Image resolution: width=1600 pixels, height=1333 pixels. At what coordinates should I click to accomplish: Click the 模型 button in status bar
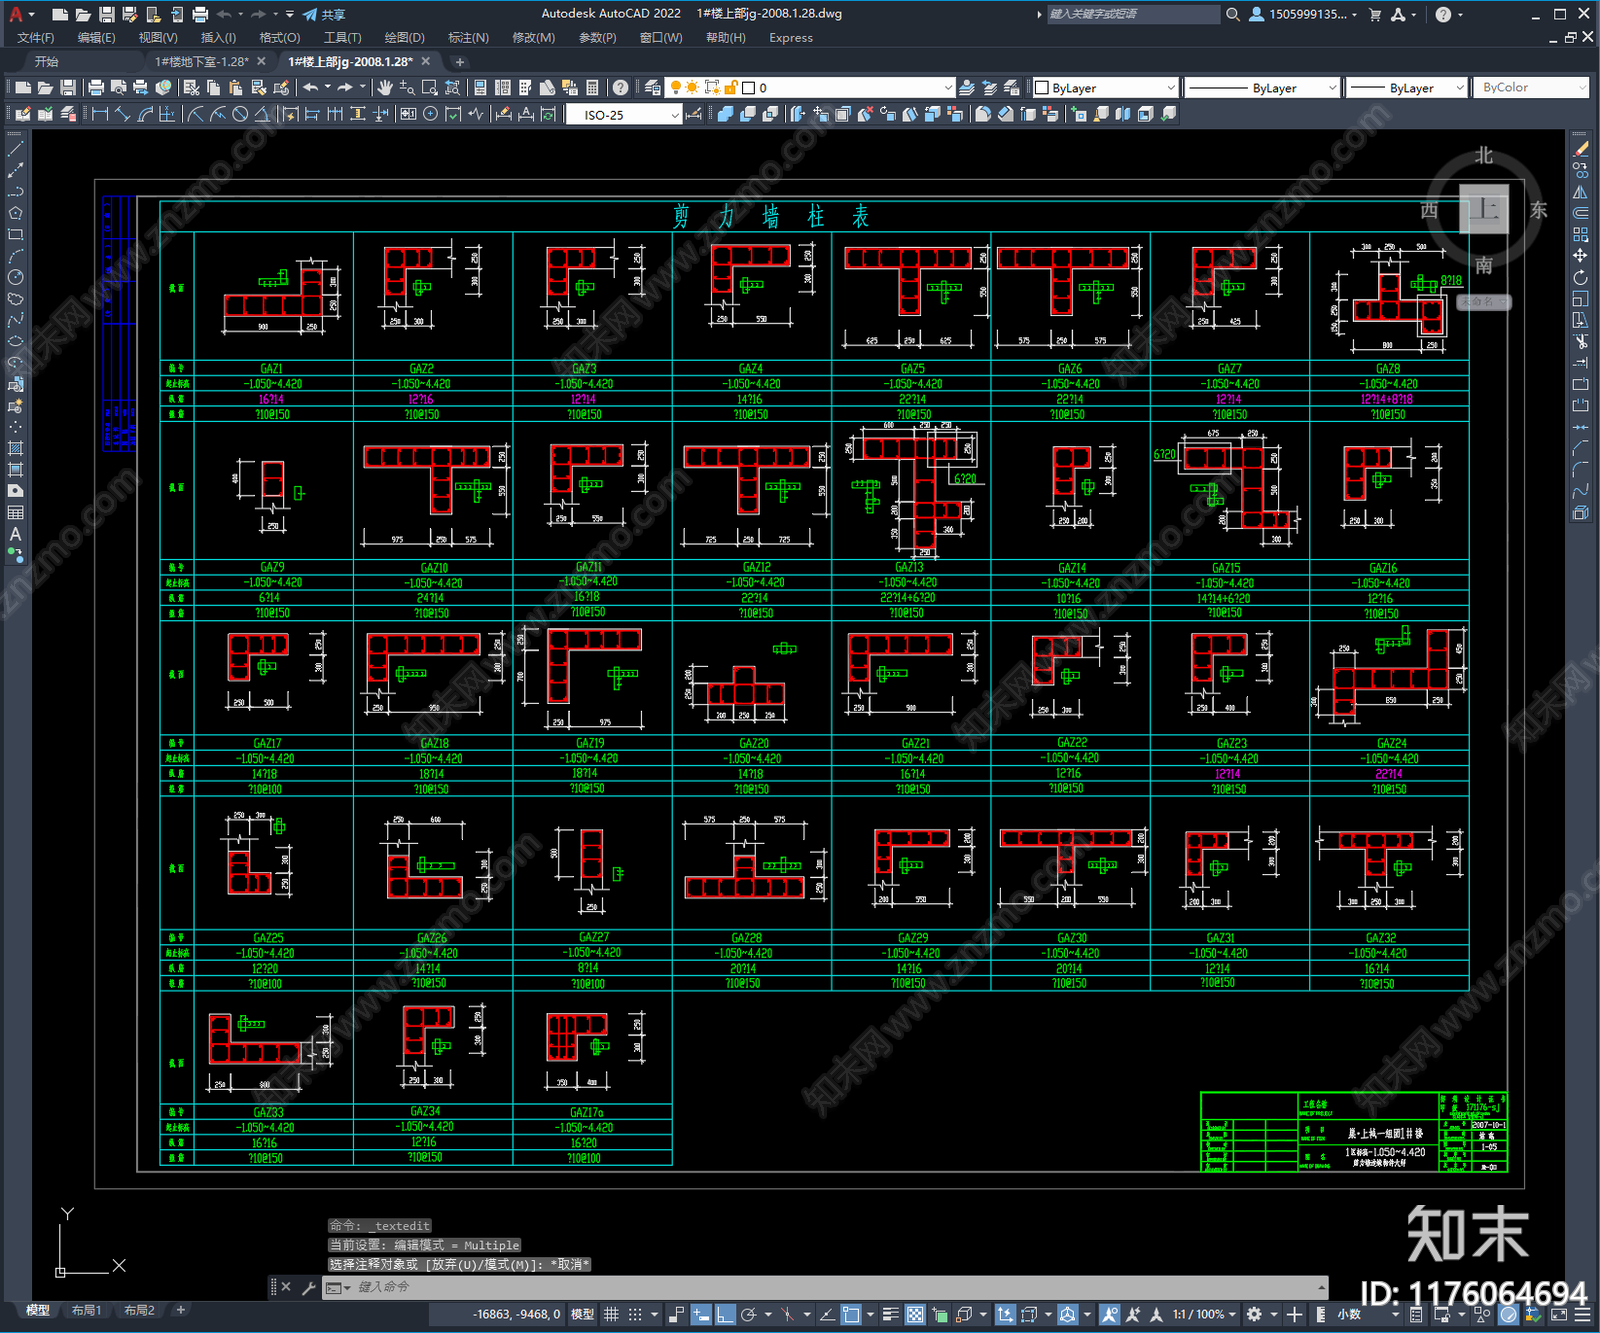pyautogui.click(x=582, y=1314)
